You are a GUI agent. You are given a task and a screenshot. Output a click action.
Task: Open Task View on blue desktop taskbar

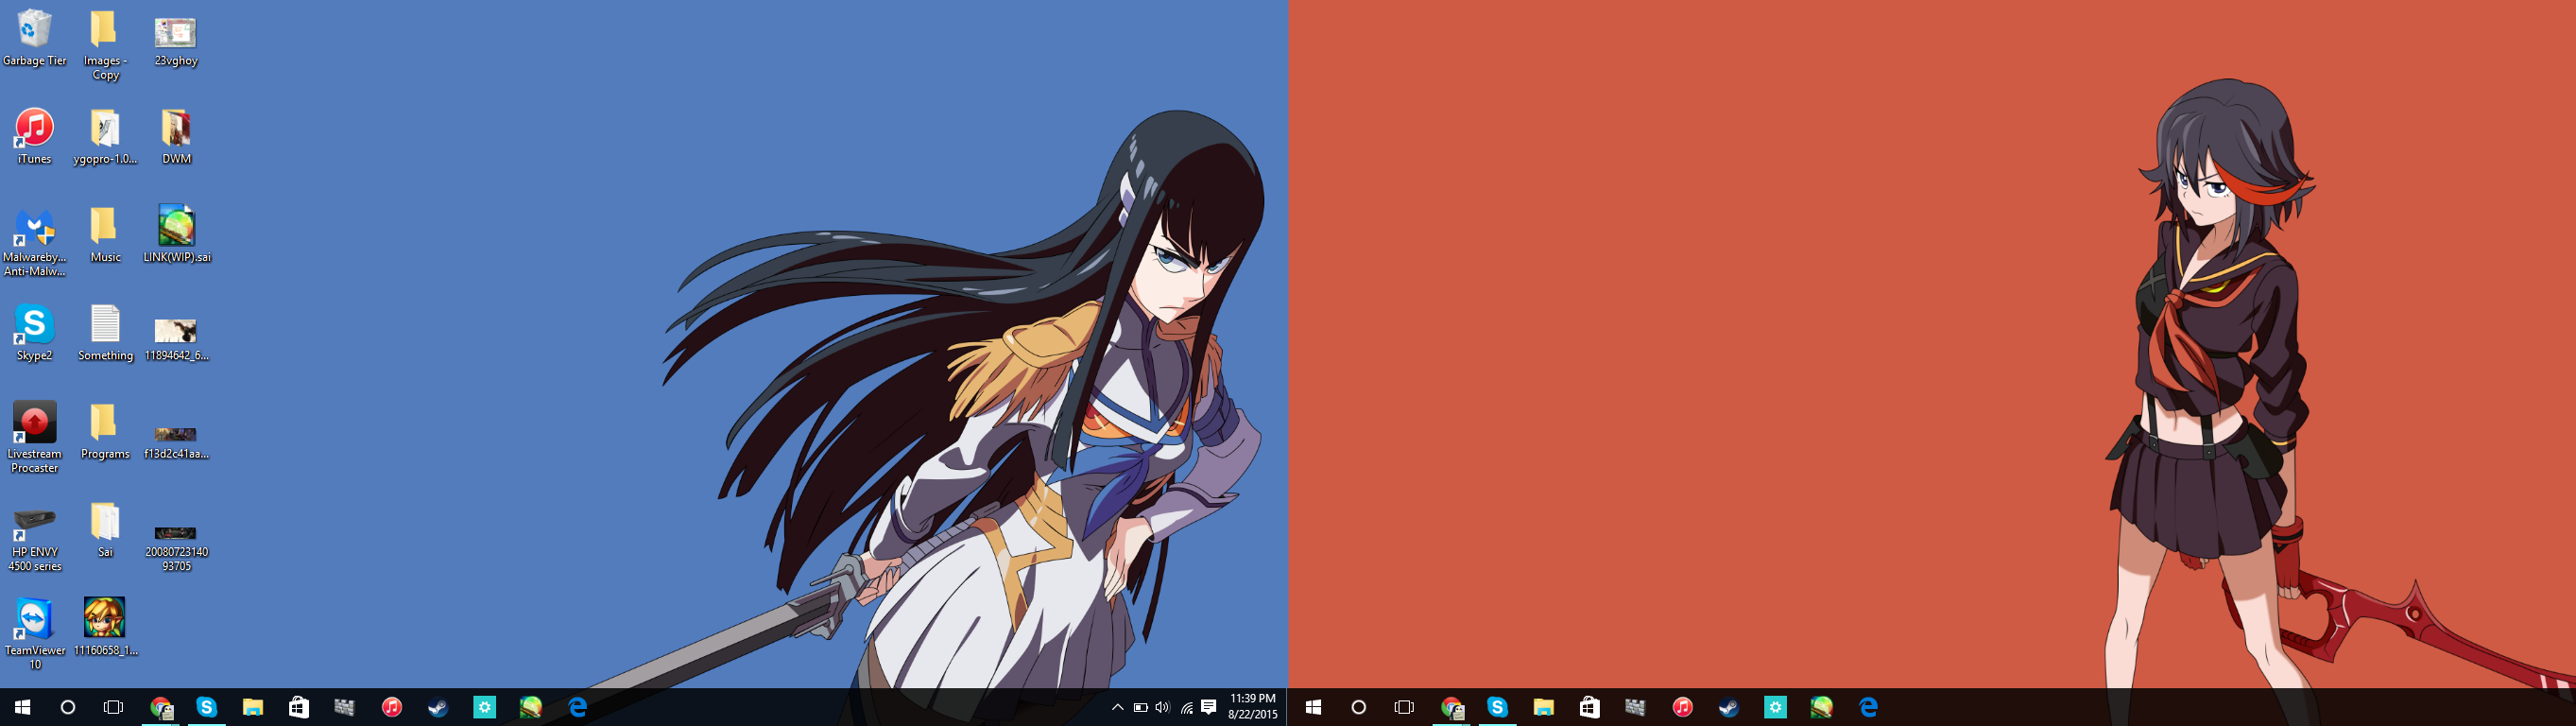(x=114, y=707)
